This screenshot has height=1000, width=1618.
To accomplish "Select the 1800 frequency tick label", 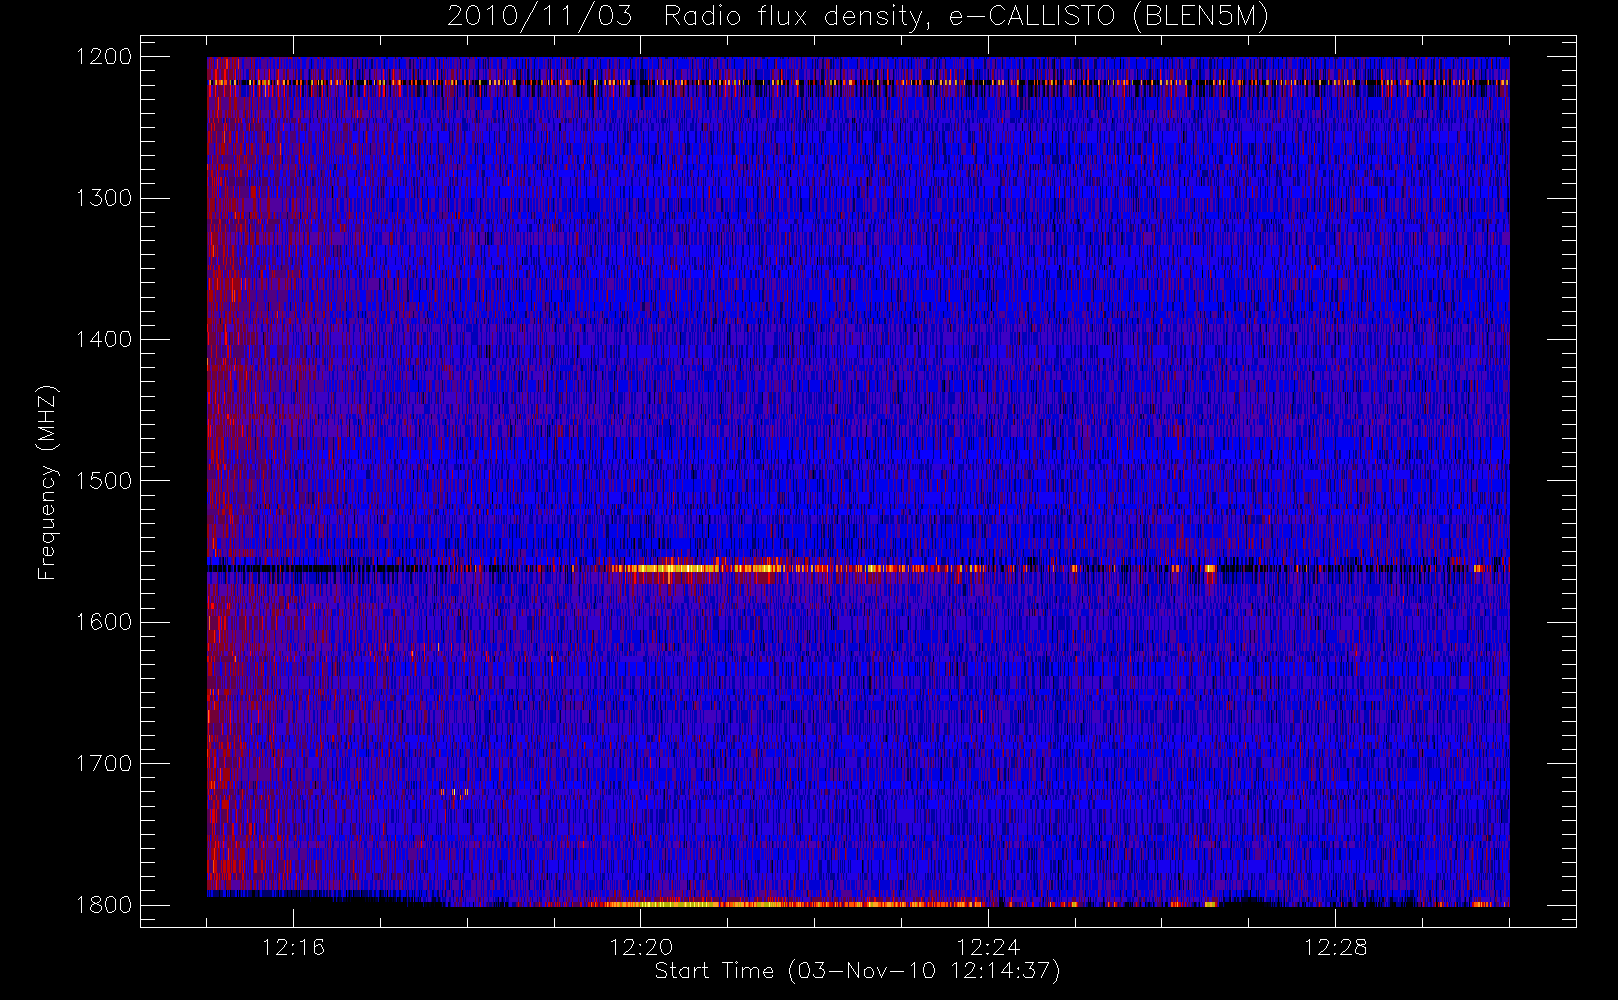I will 104,905.
